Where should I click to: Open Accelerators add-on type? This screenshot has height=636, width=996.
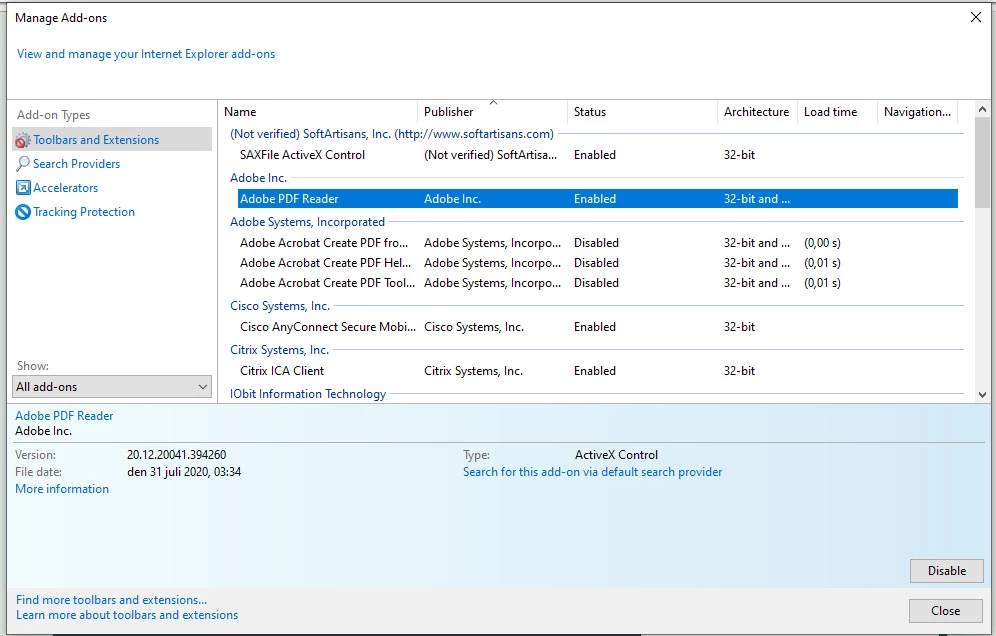[x=65, y=188]
